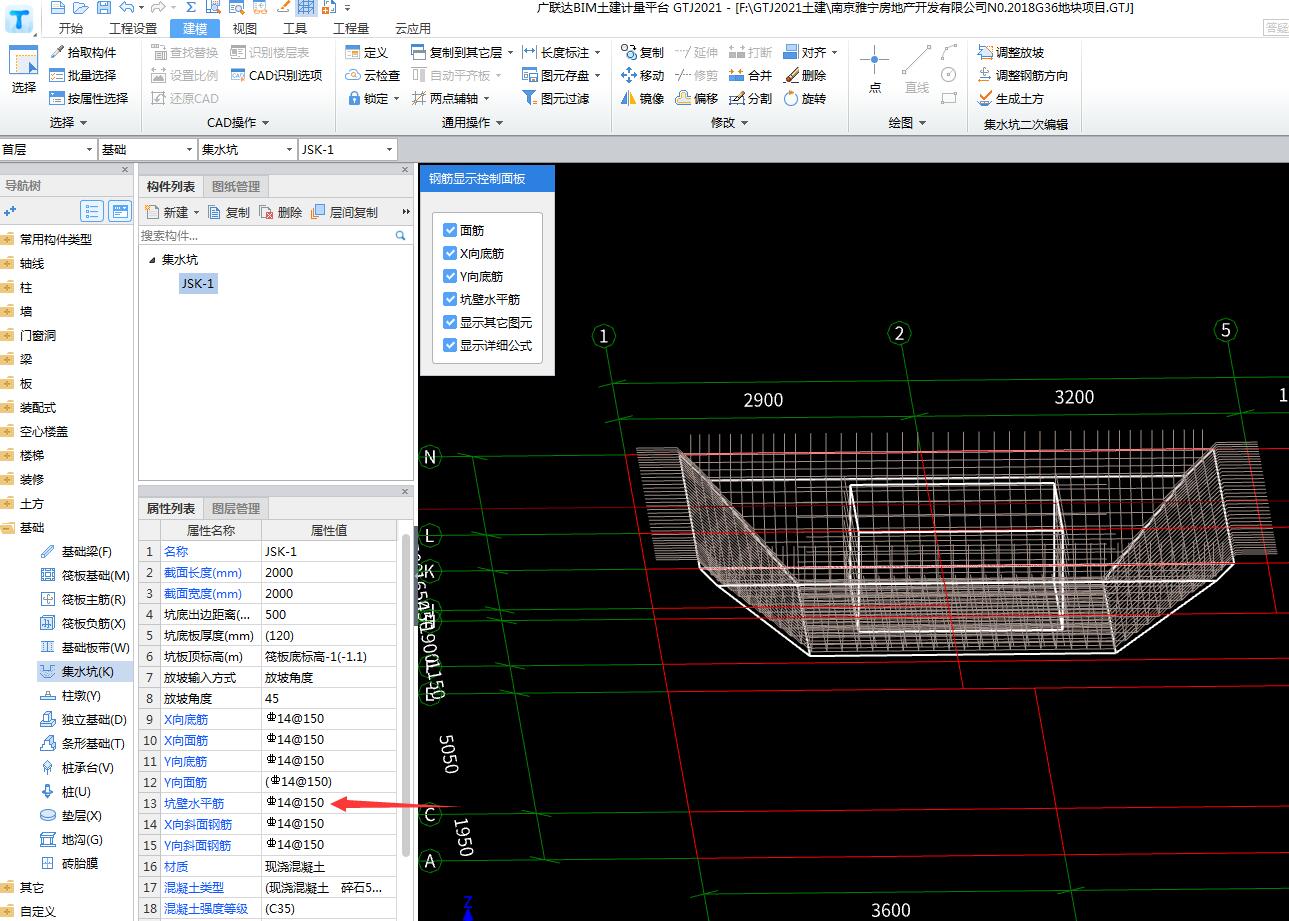Uncheck 显示详细公式
The width and height of the screenshot is (1289, 921).
point(450,345)
